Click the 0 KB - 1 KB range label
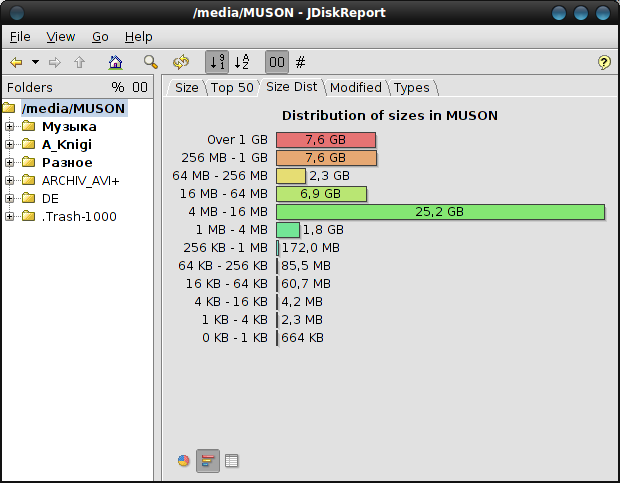The image size is (620, 483). coord(235,338)
